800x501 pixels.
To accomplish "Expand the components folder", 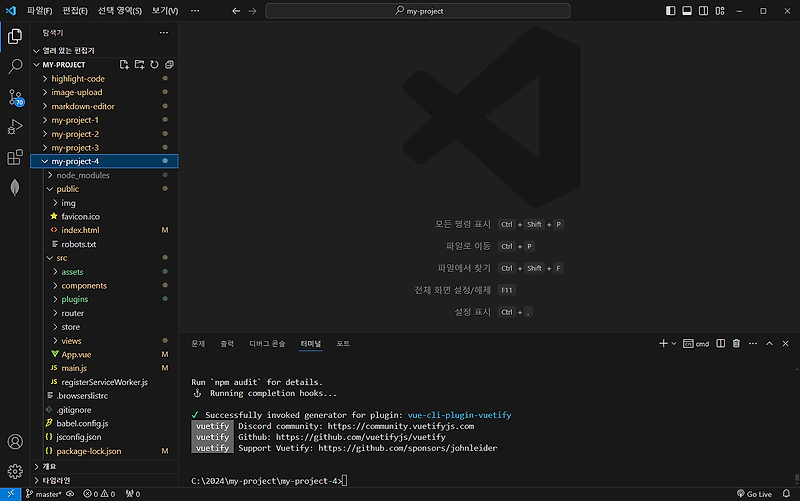I will (104, 286).
